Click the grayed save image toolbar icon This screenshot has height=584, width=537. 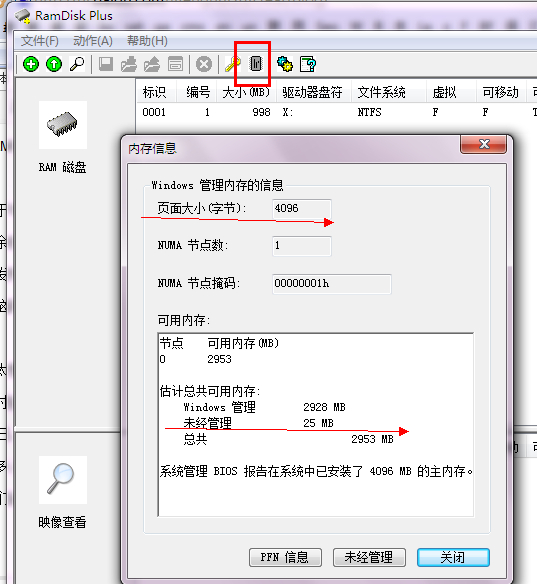click(129, 64)
